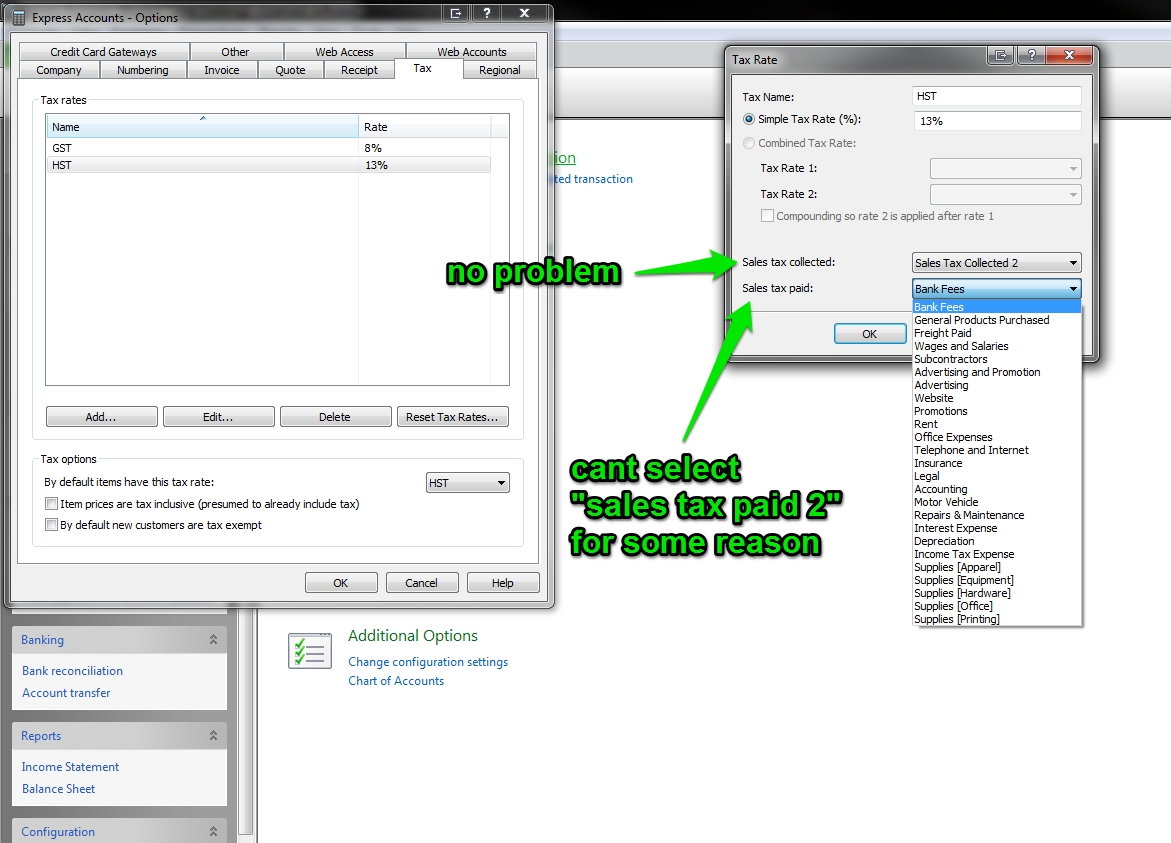The height and width of the screenshot is (843, 1171).
Task: Open the Credit Card Gateways tab
Action: click(x=104, y=52)
